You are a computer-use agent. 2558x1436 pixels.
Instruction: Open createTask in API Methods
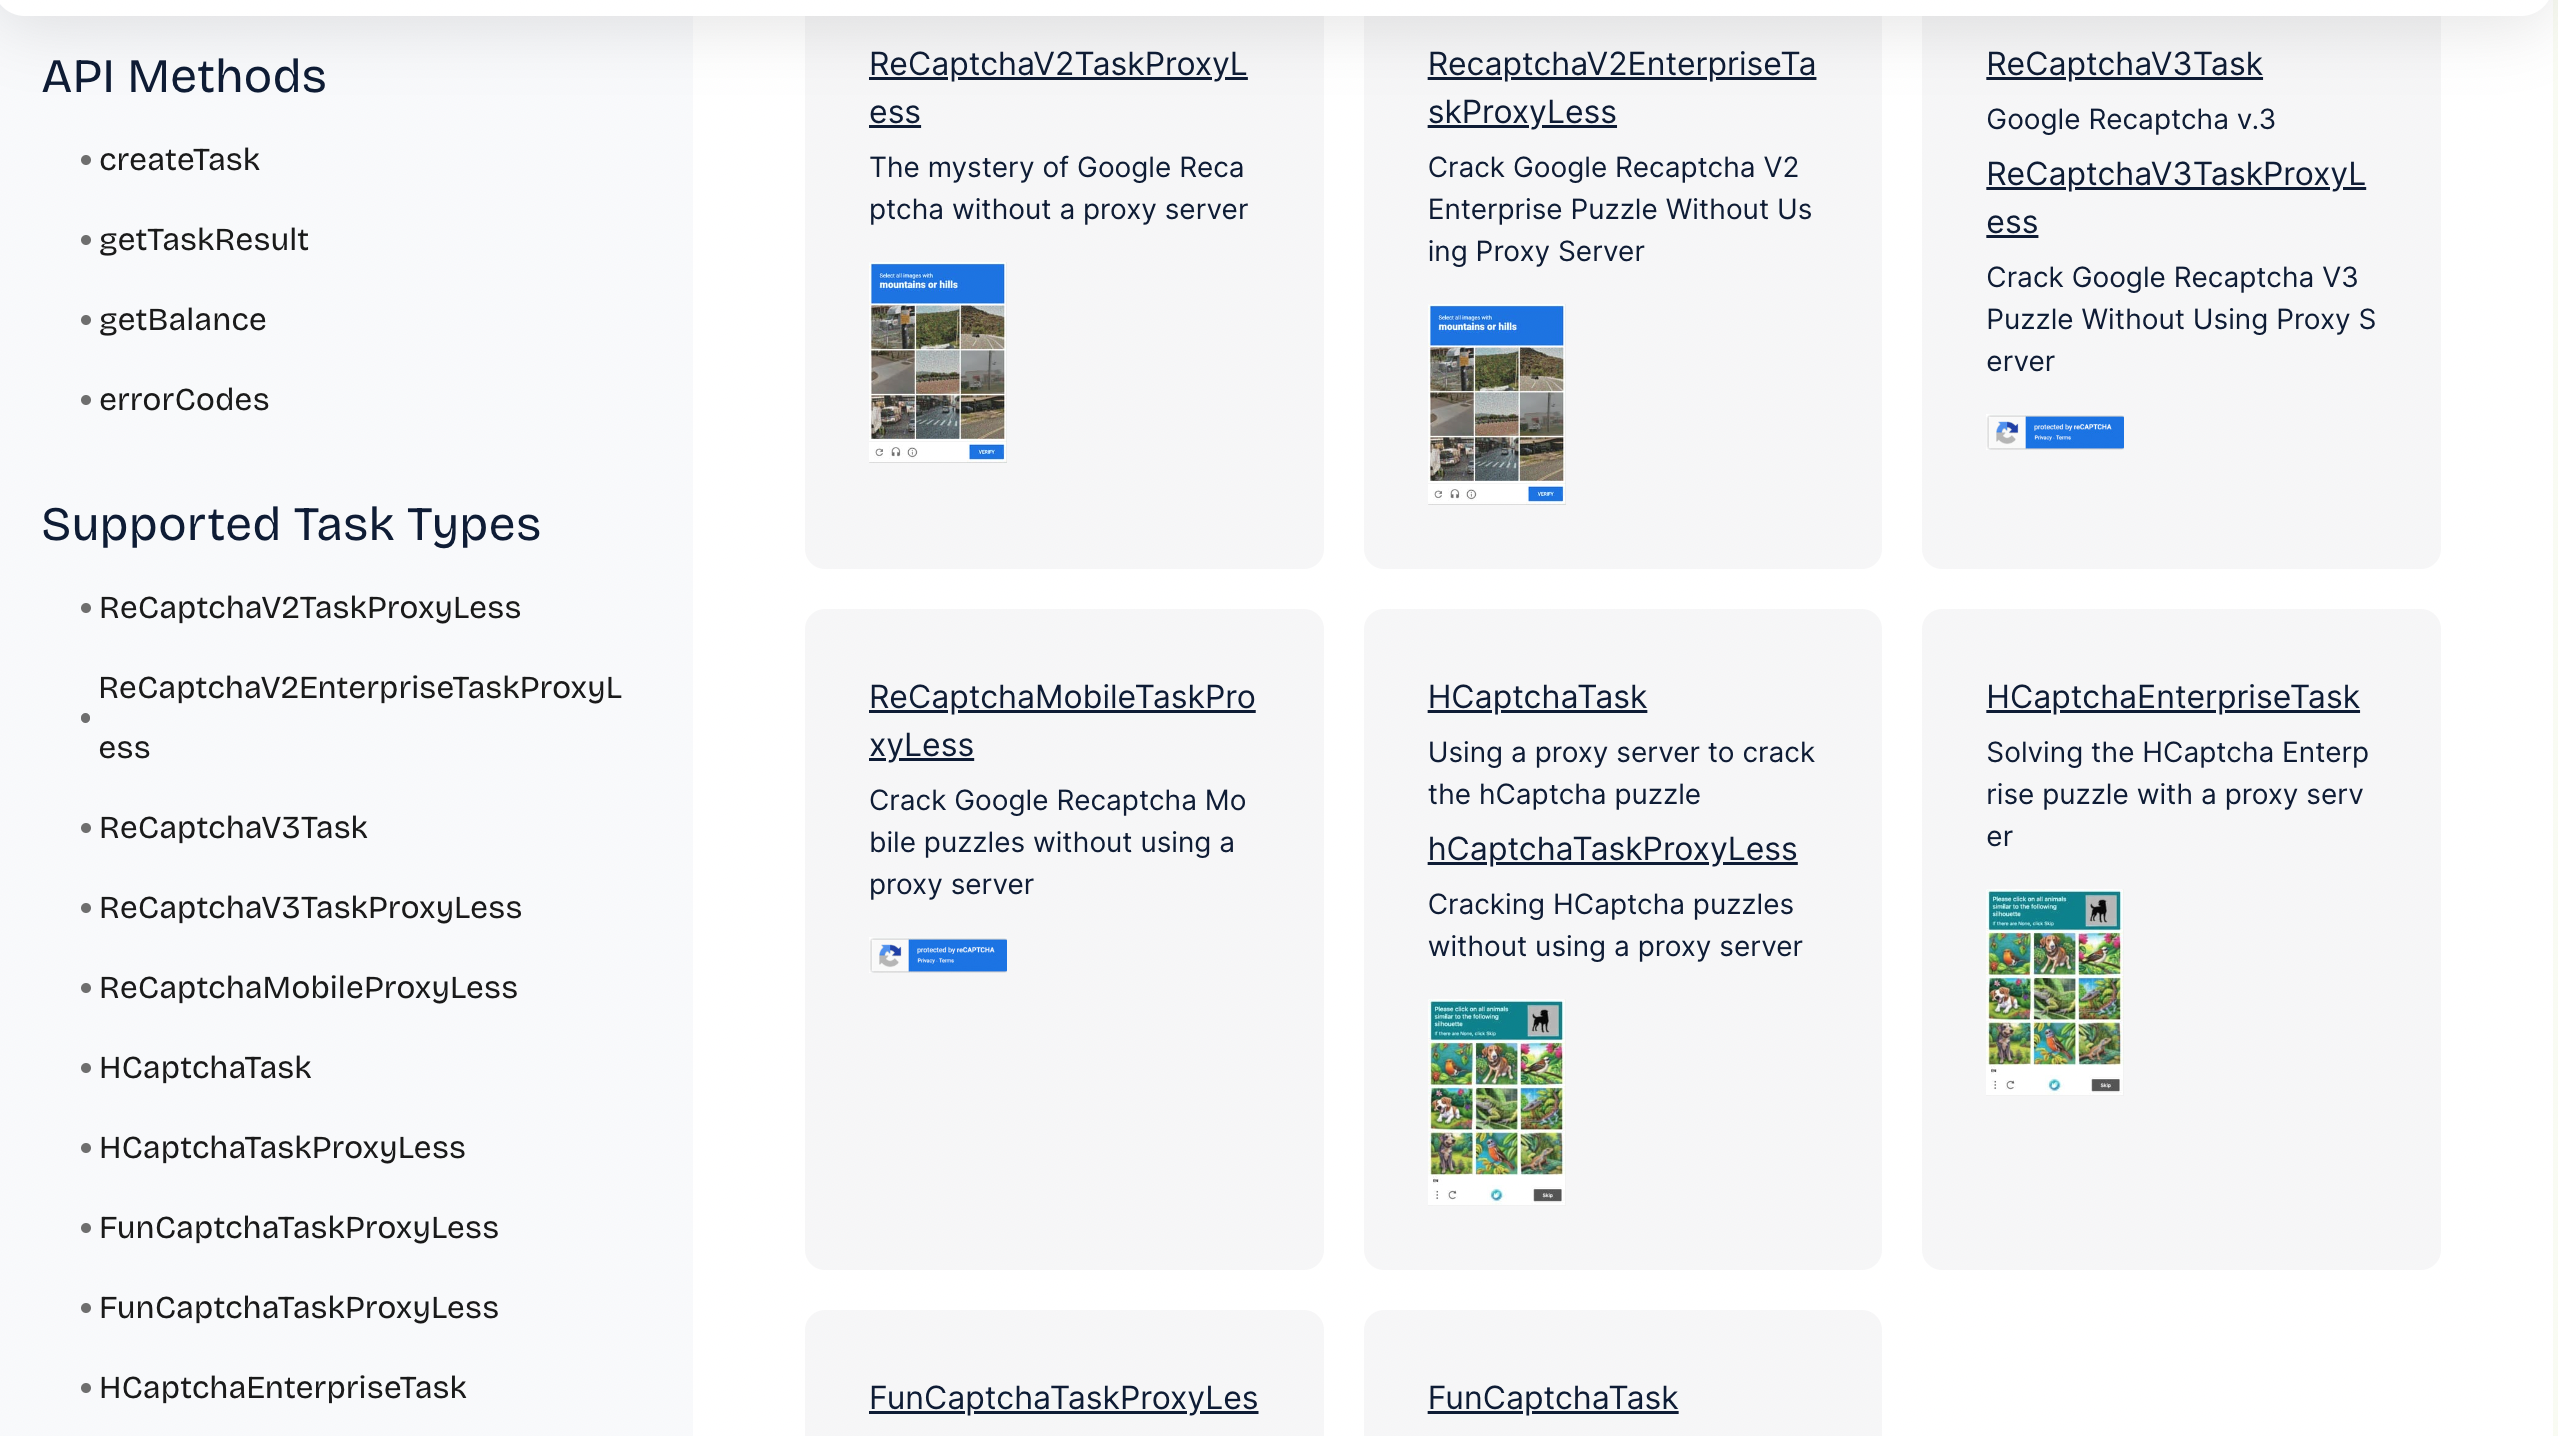[x=179, y=160]
